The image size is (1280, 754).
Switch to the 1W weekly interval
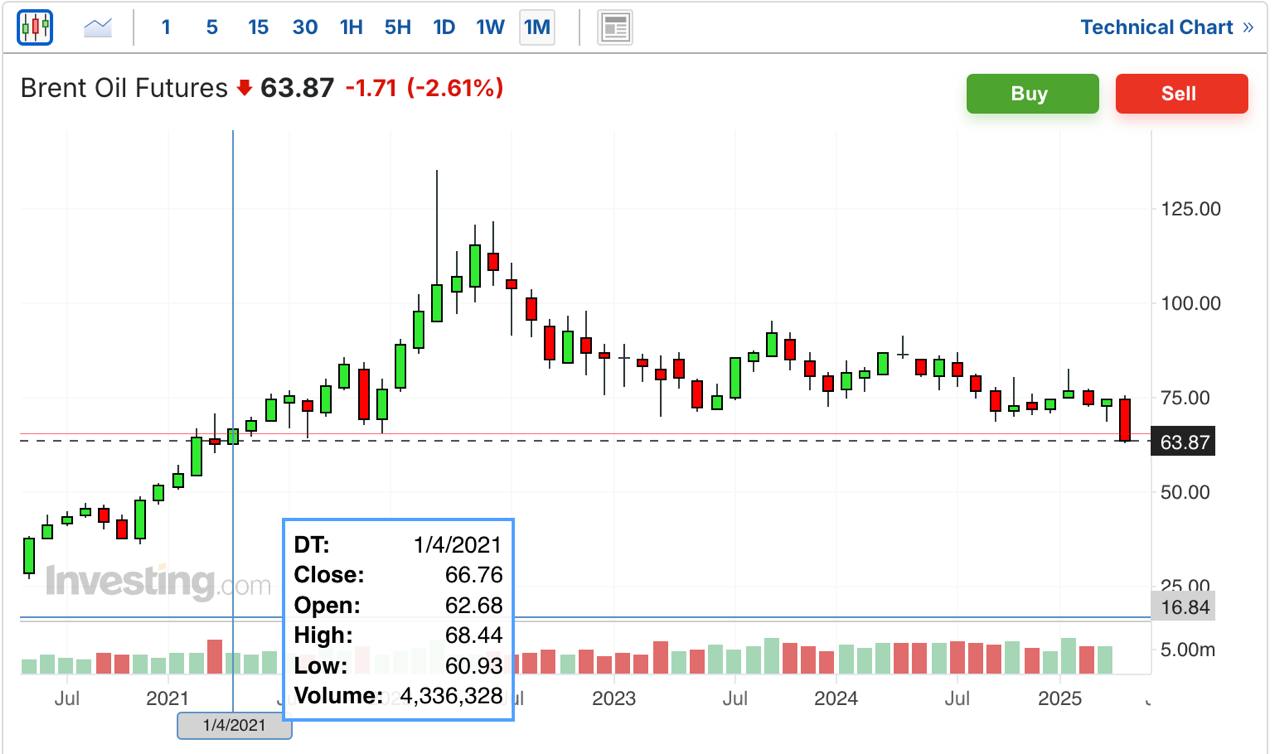[490, 27]
